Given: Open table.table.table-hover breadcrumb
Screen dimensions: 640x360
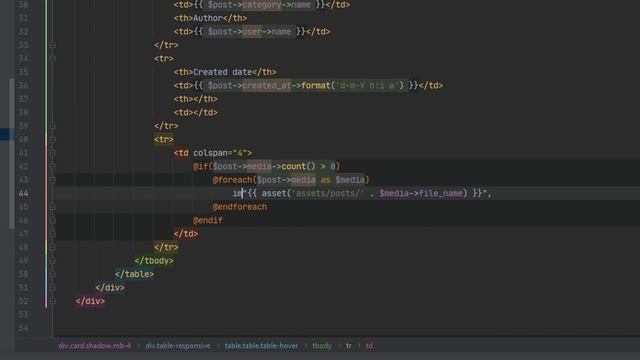Looking at the screenshot, I should tap(261, 346).
